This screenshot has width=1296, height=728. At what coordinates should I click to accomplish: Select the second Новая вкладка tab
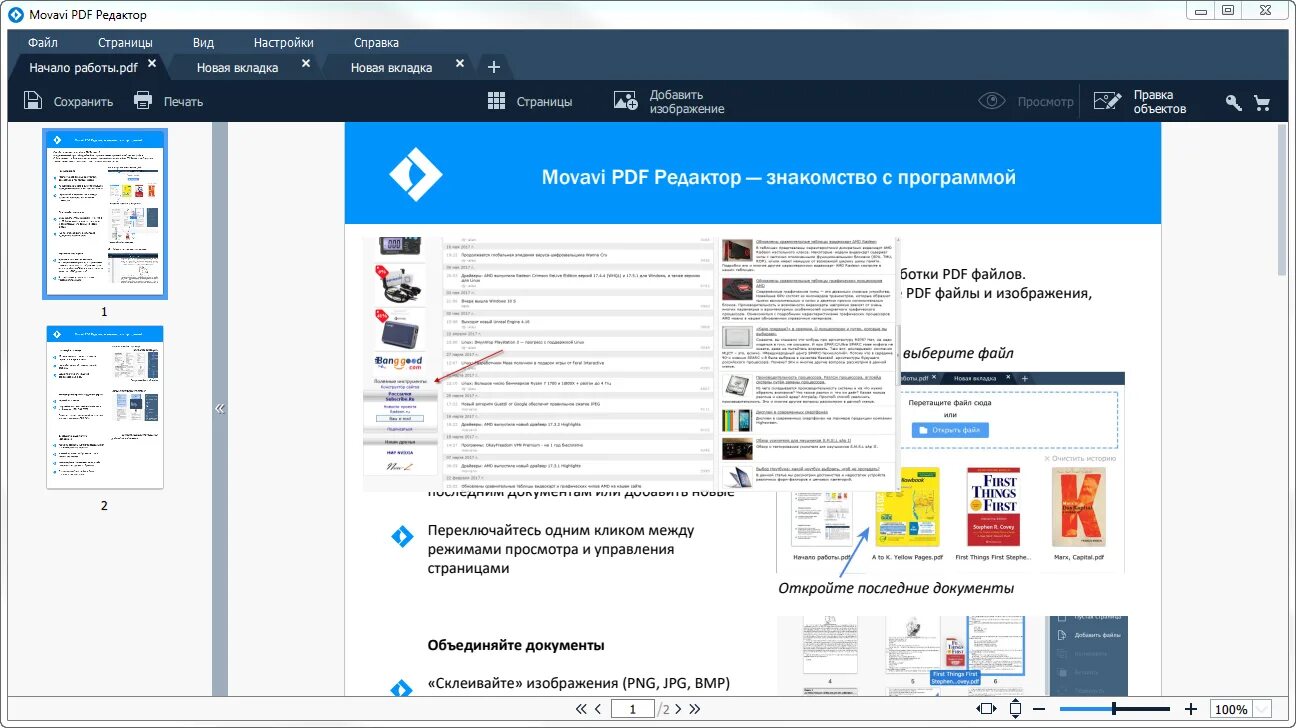(391, 68)
